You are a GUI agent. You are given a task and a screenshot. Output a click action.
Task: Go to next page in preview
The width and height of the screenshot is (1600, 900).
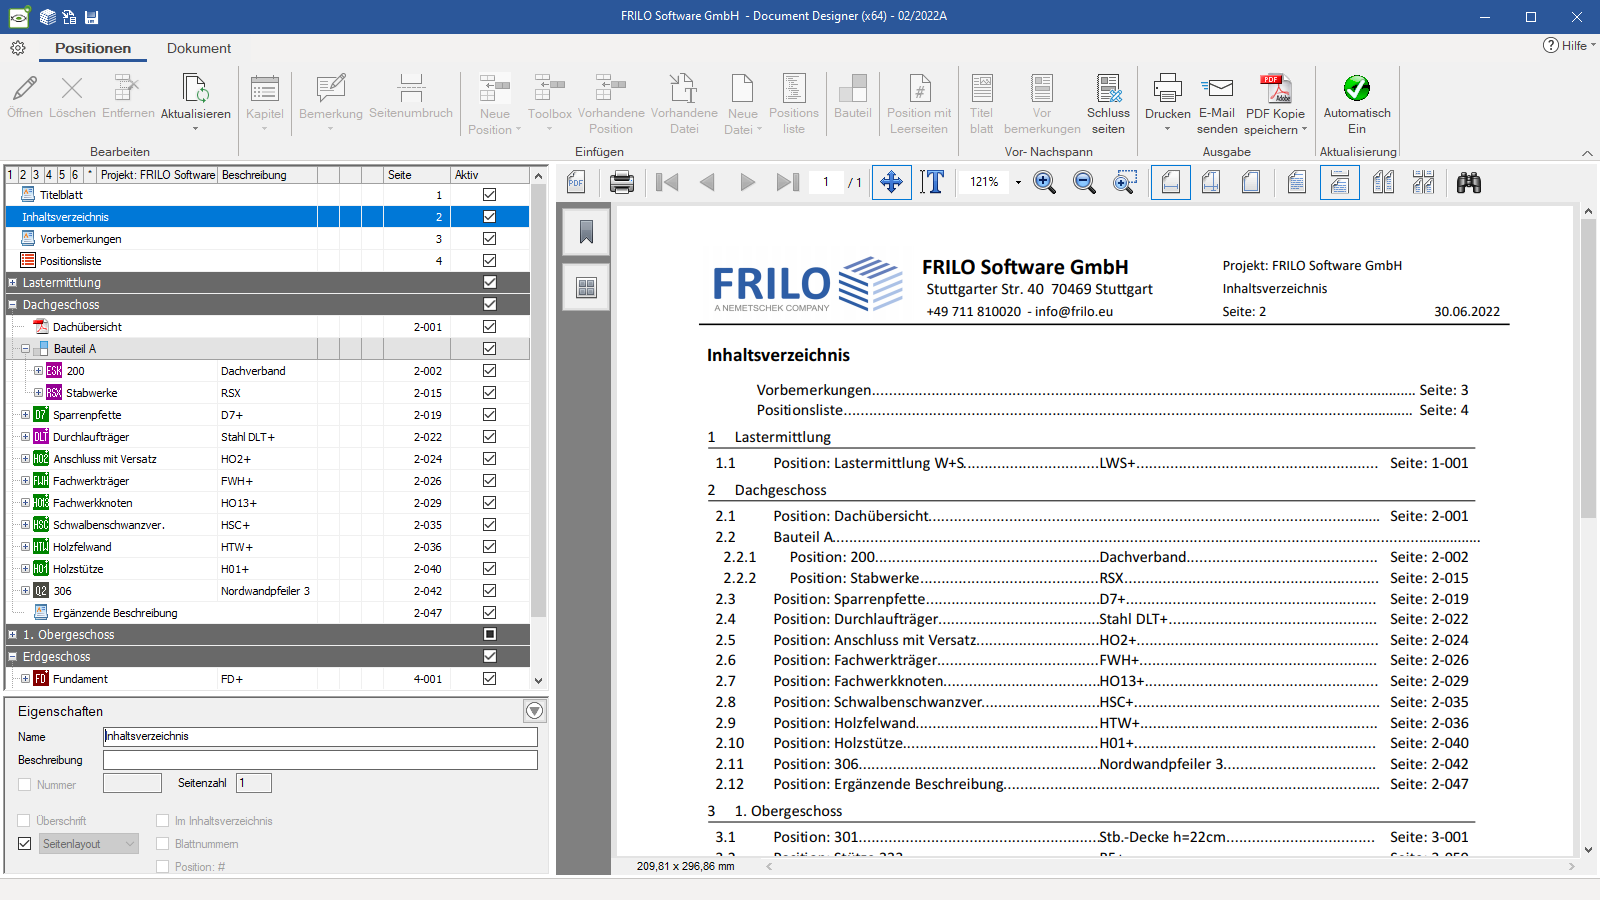(747, 182)
